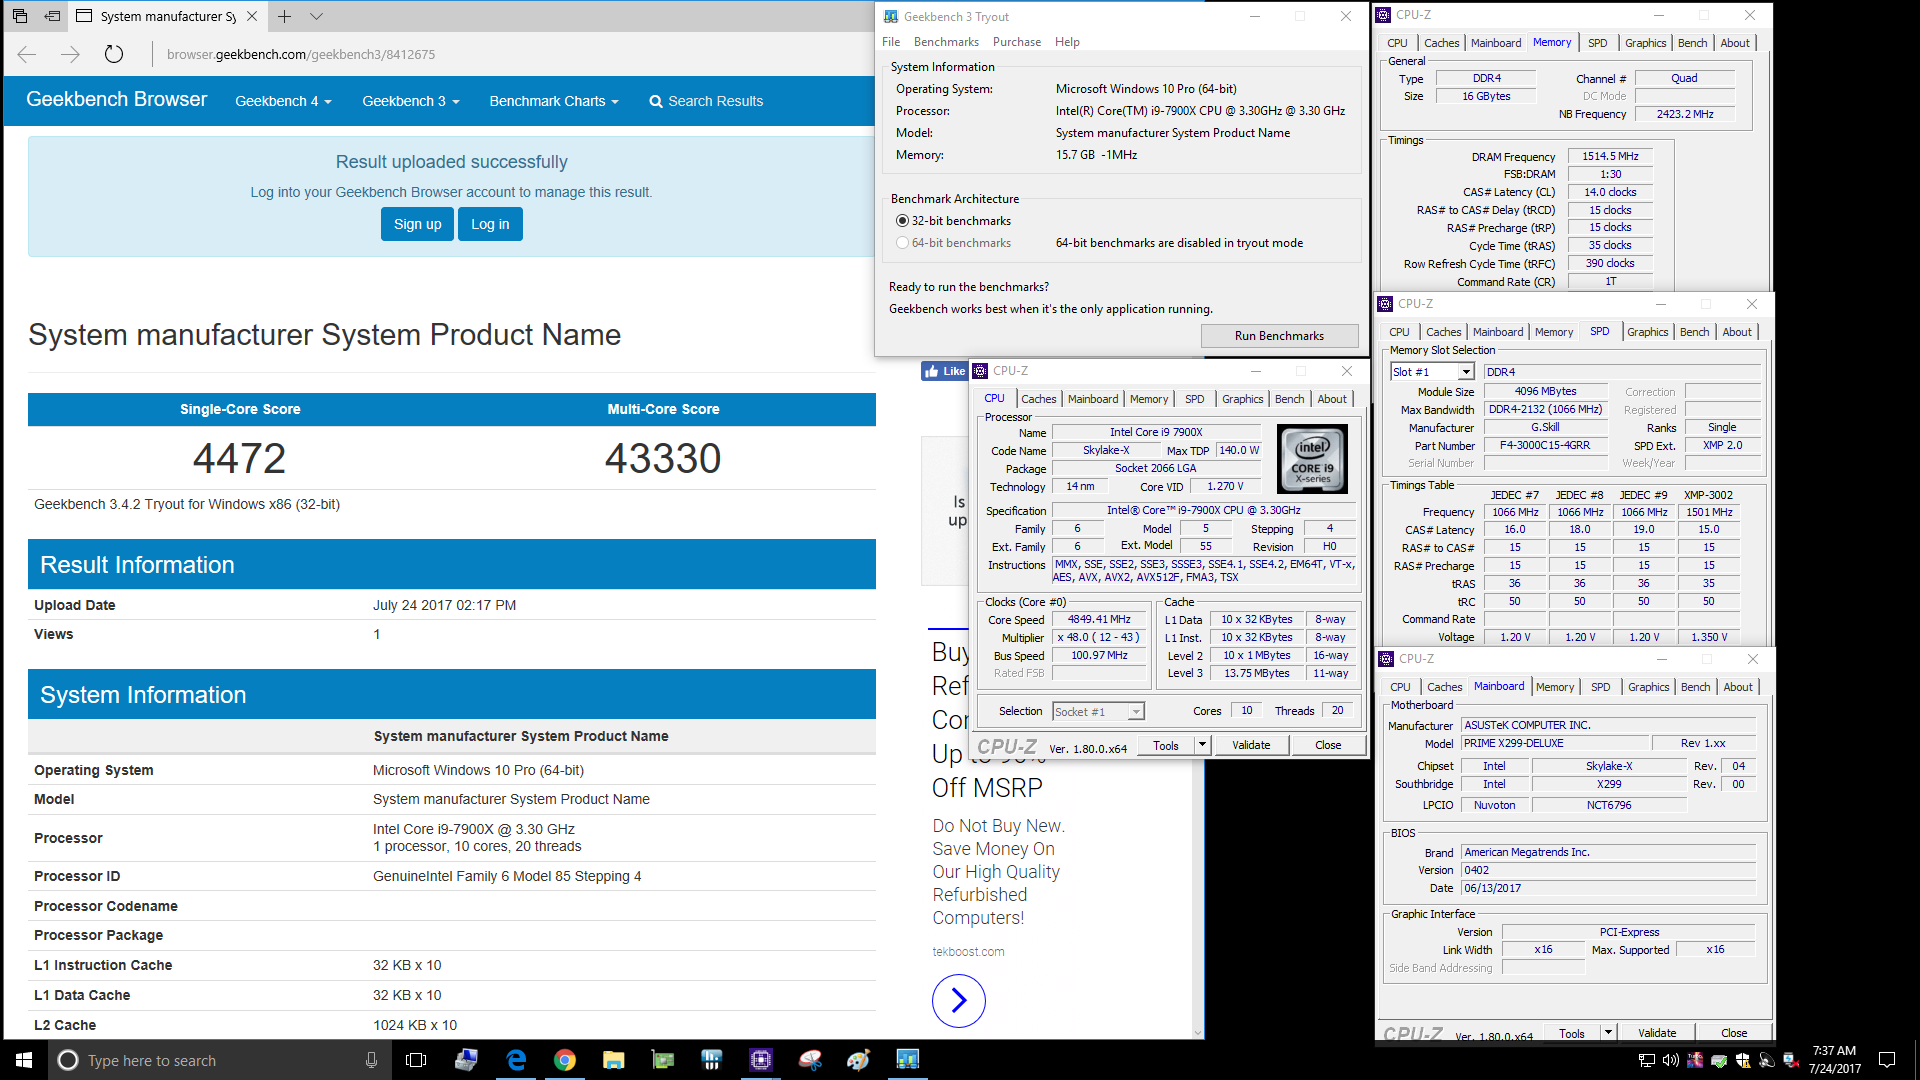
Task: Switch to Caches tab in CPU-Z CPU window
Action: tap(1038, 399)
